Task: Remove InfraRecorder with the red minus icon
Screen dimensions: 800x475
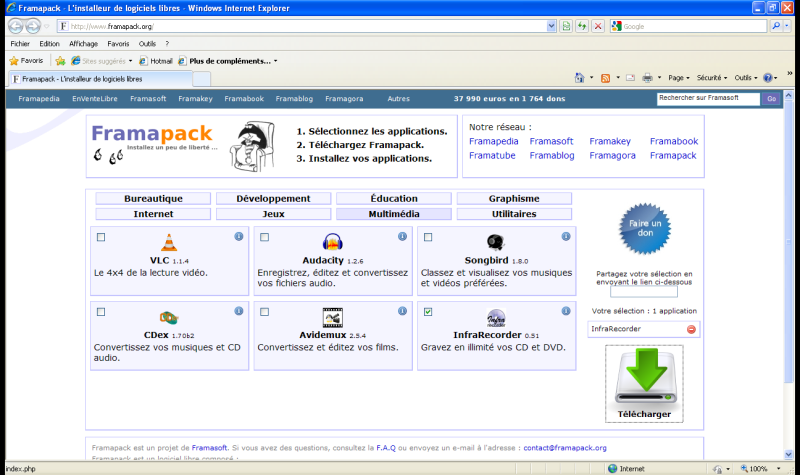Action: point(691,329)
